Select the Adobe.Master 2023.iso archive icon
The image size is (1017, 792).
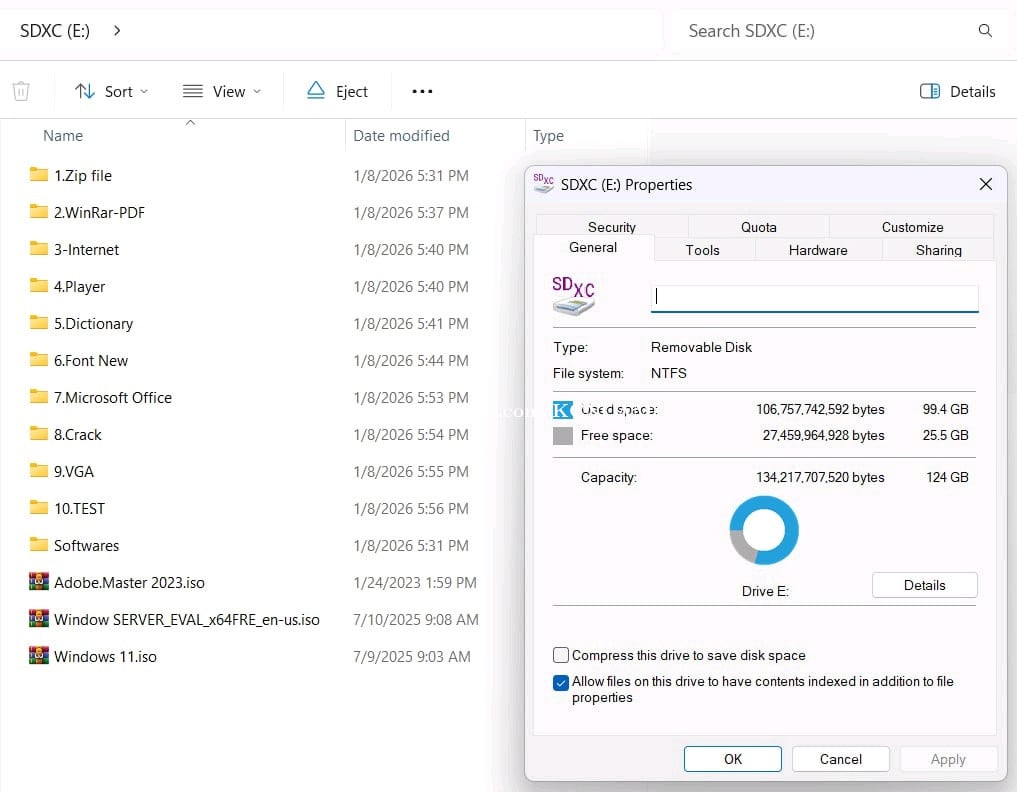[x=39, y=582]
